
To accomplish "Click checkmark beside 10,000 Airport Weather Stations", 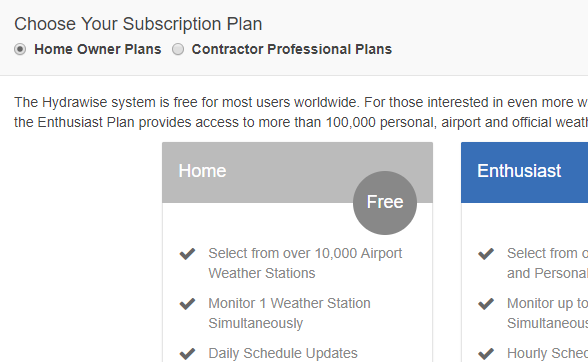I will [188, 254].
